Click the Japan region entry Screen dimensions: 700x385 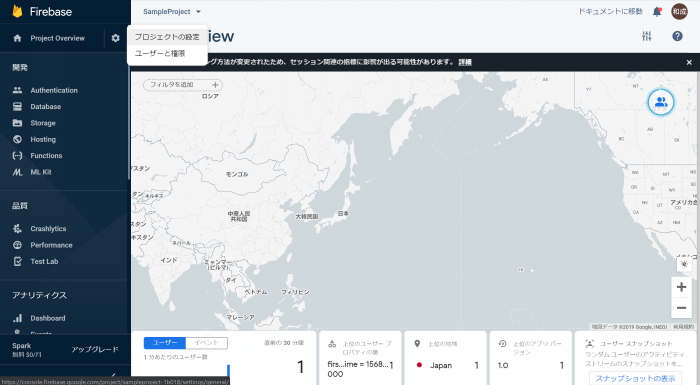coord(441,365)
